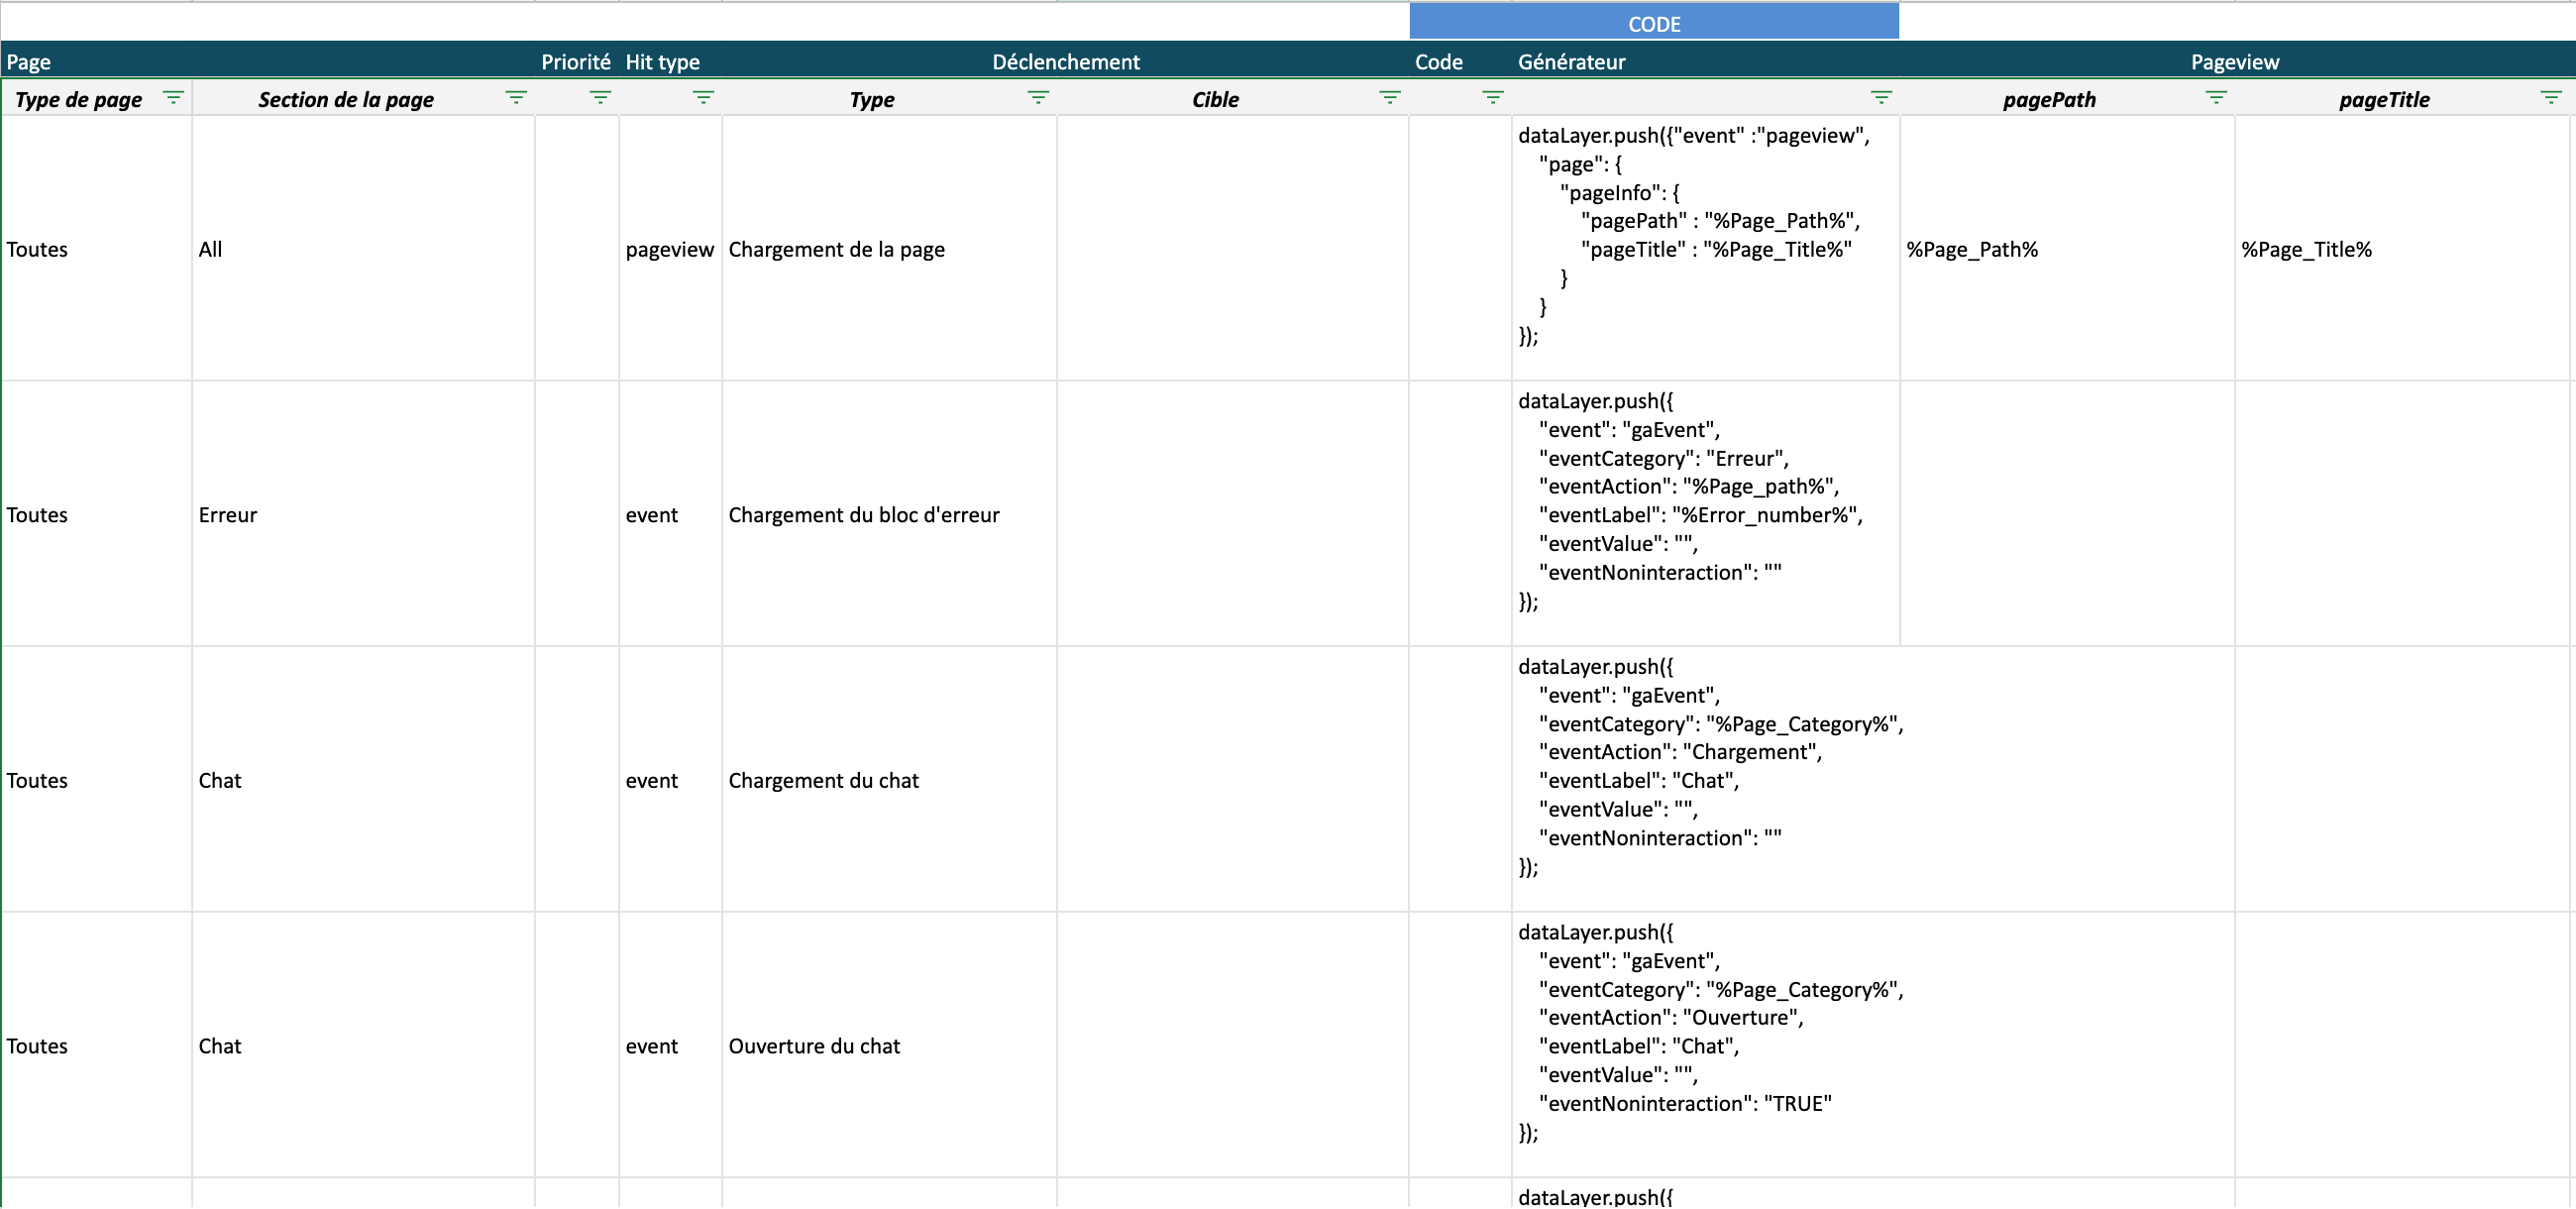This screenshot has width=2576, height=1209.
Task: Open the Type de page filter dropdown
Action: pos(173,98)
